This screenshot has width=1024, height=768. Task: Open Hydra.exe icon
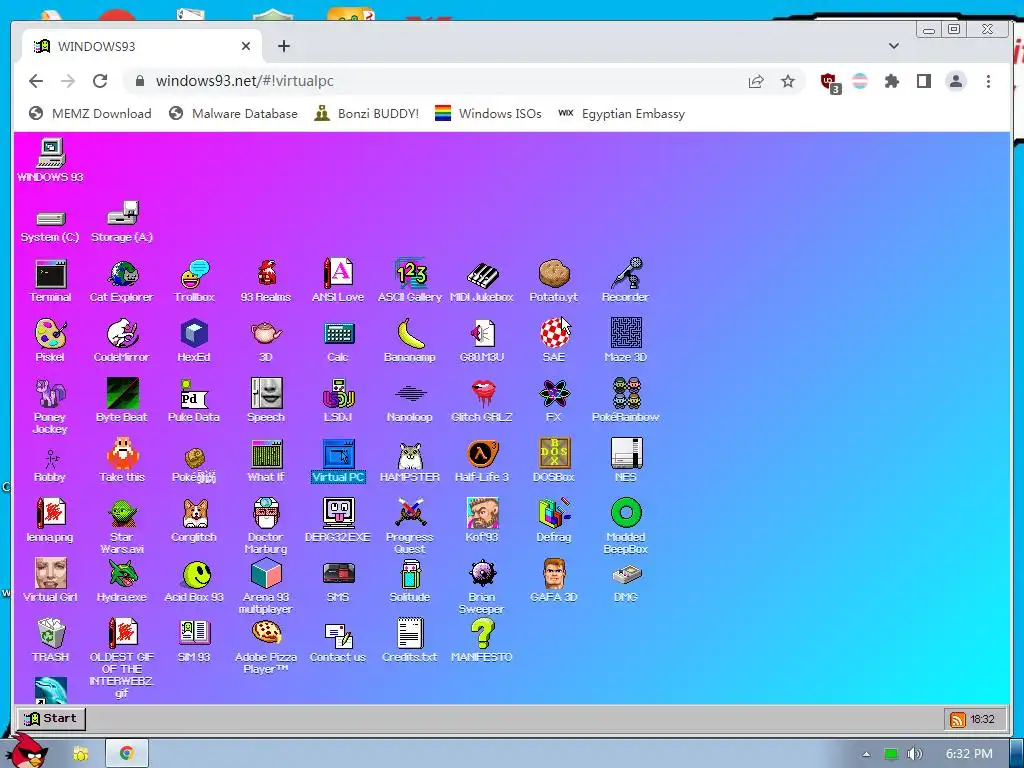[x=121, y=581]
